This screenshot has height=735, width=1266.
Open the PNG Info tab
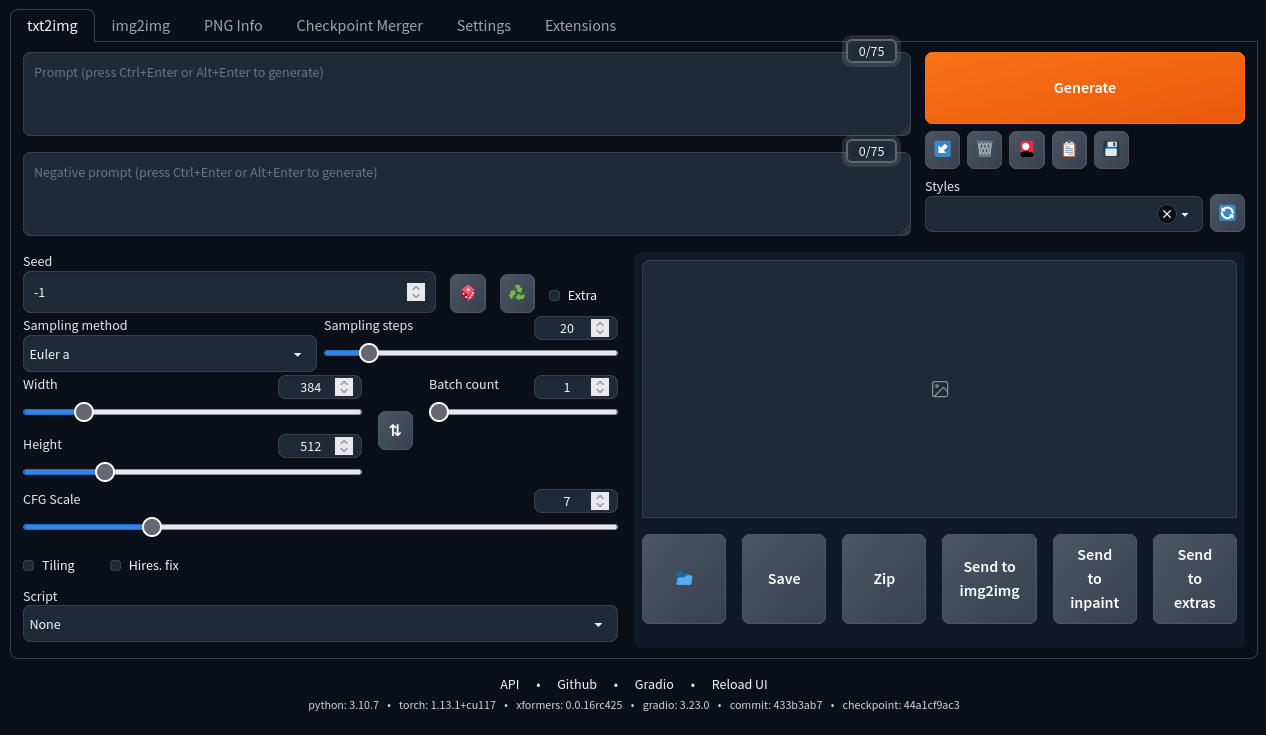(233, 26)
